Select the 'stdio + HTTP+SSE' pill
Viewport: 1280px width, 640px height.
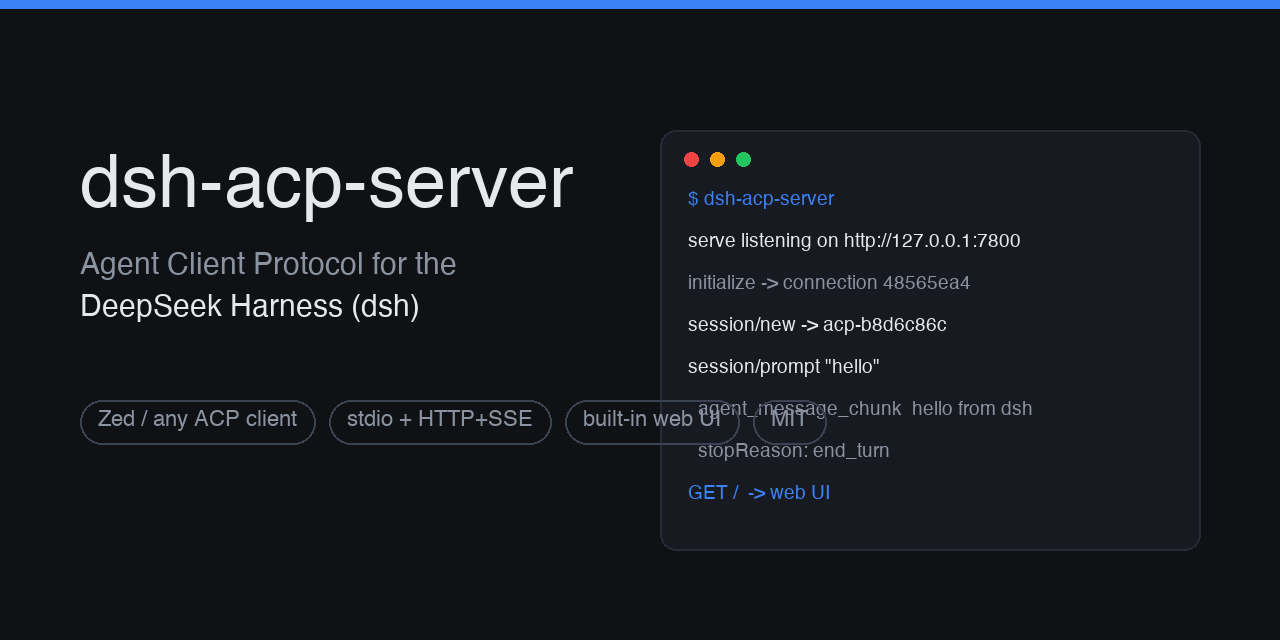440,422
